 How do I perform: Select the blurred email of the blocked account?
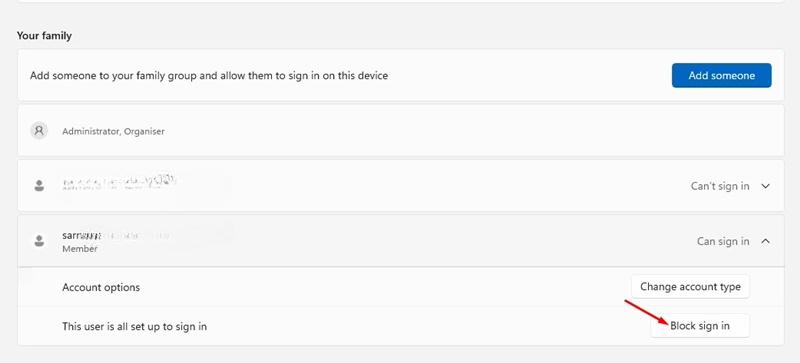click(x=119, y=183)
